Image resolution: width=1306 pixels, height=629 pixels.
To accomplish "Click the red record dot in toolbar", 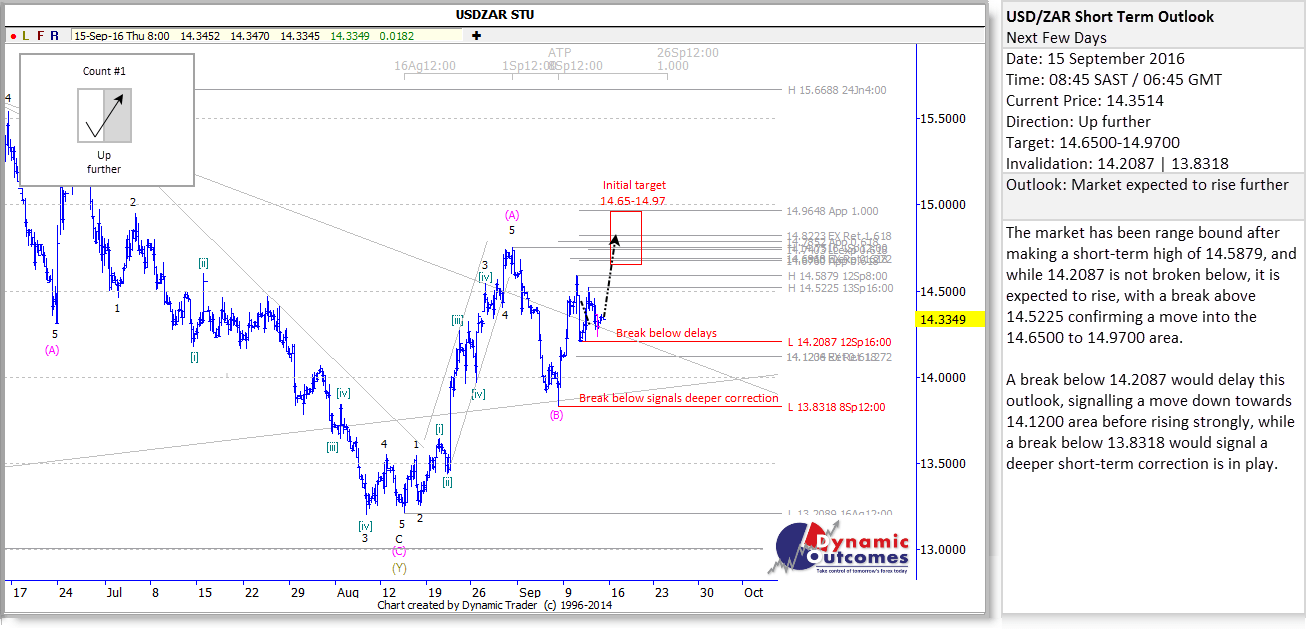I will pos(13,36).
